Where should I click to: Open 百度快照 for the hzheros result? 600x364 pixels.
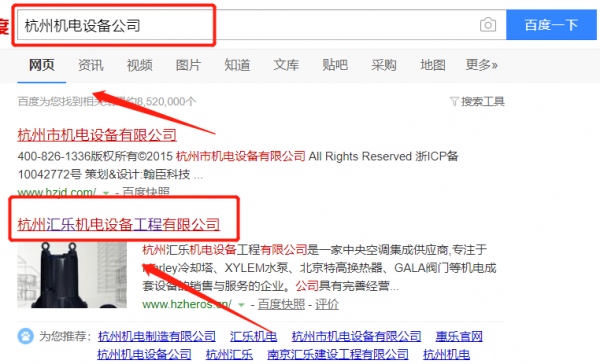pyautogui.click(x=281, y=305)
